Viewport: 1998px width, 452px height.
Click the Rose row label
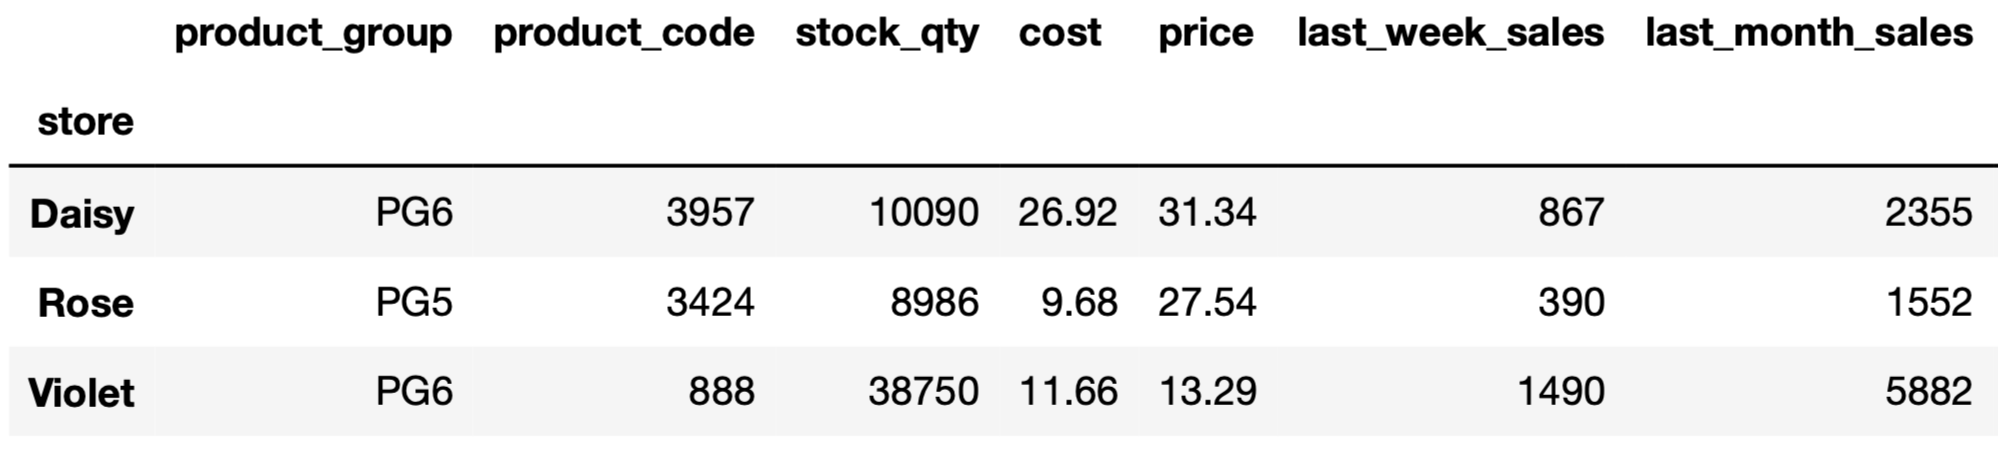coord(85,303)
